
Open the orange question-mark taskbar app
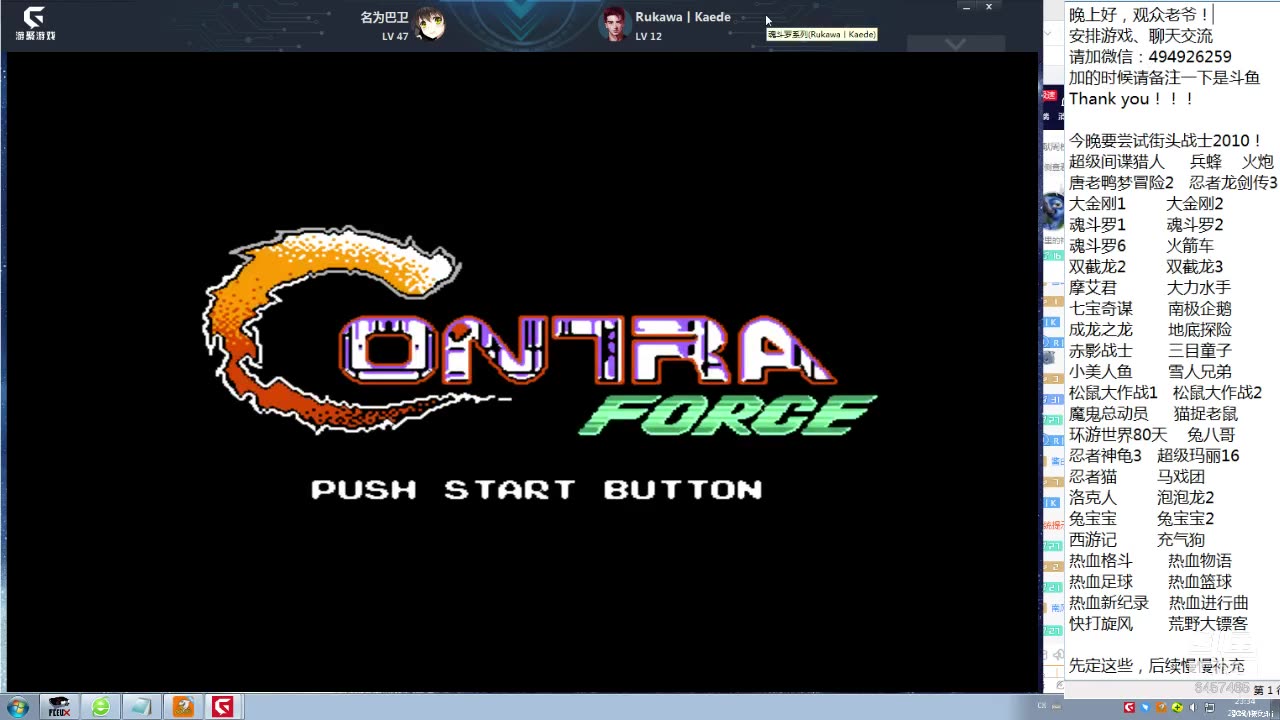pos(182,707)
